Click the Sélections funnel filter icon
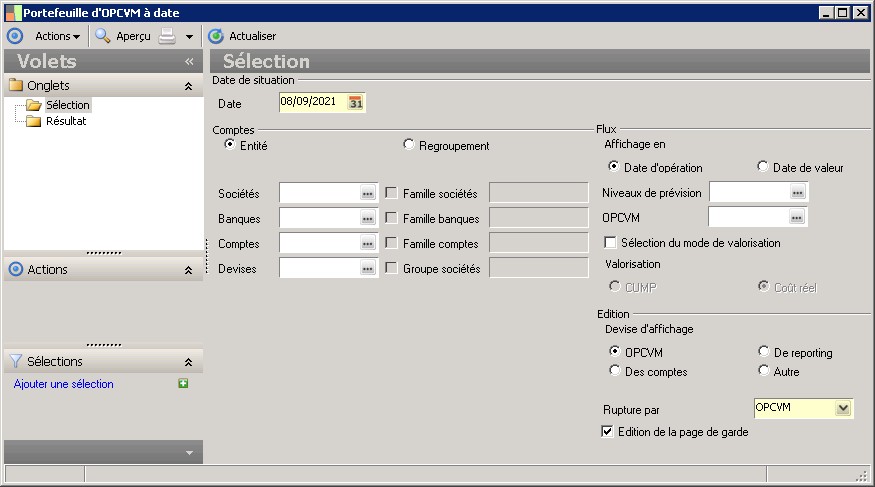Screen dimensions: 875x487 point(16,361)
